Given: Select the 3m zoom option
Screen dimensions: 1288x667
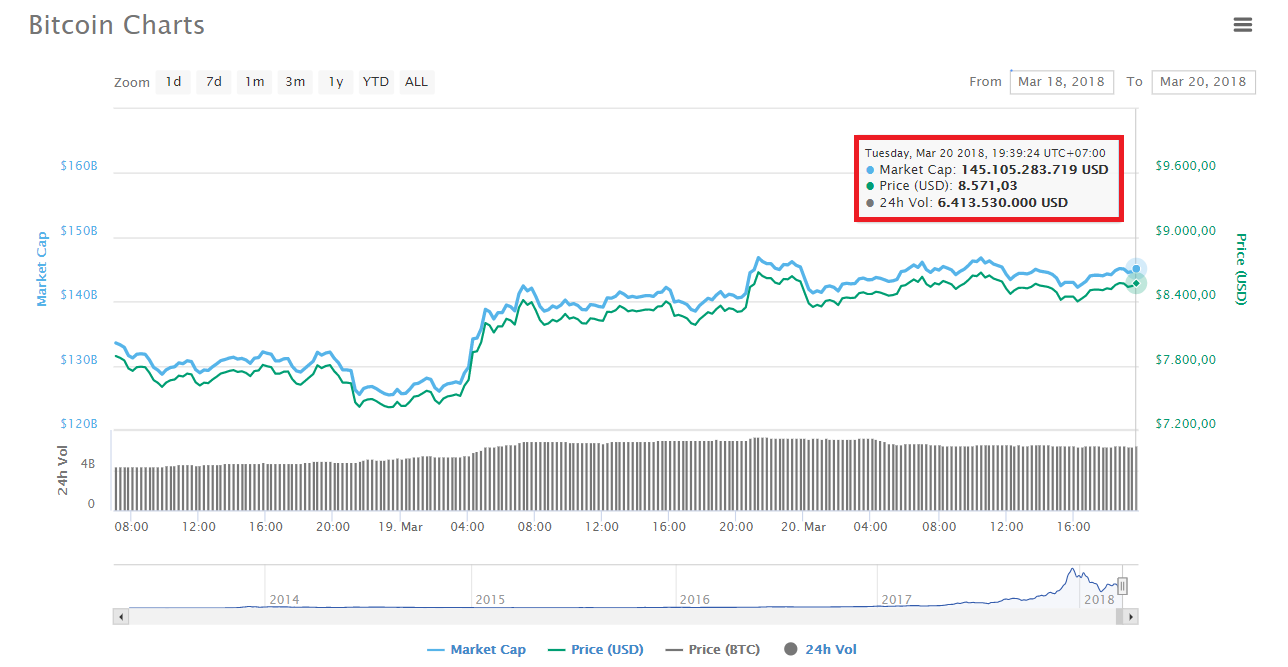Looking at the screenshot, I should click(295, 82).
